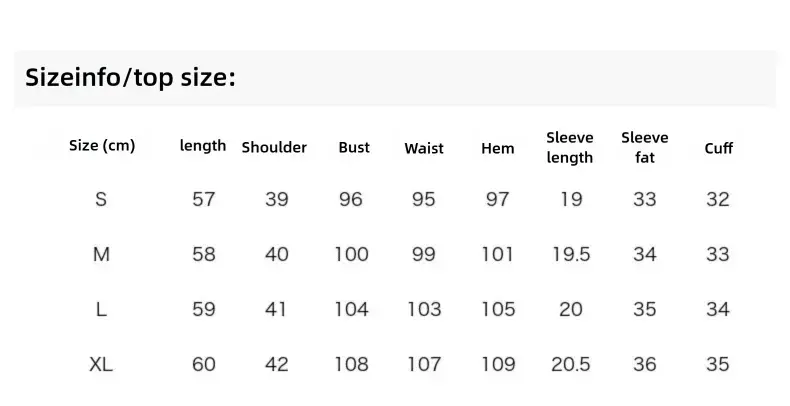Click sleeve length value 20.5 for XL
790x406 pixels.
tap(570, 364)
